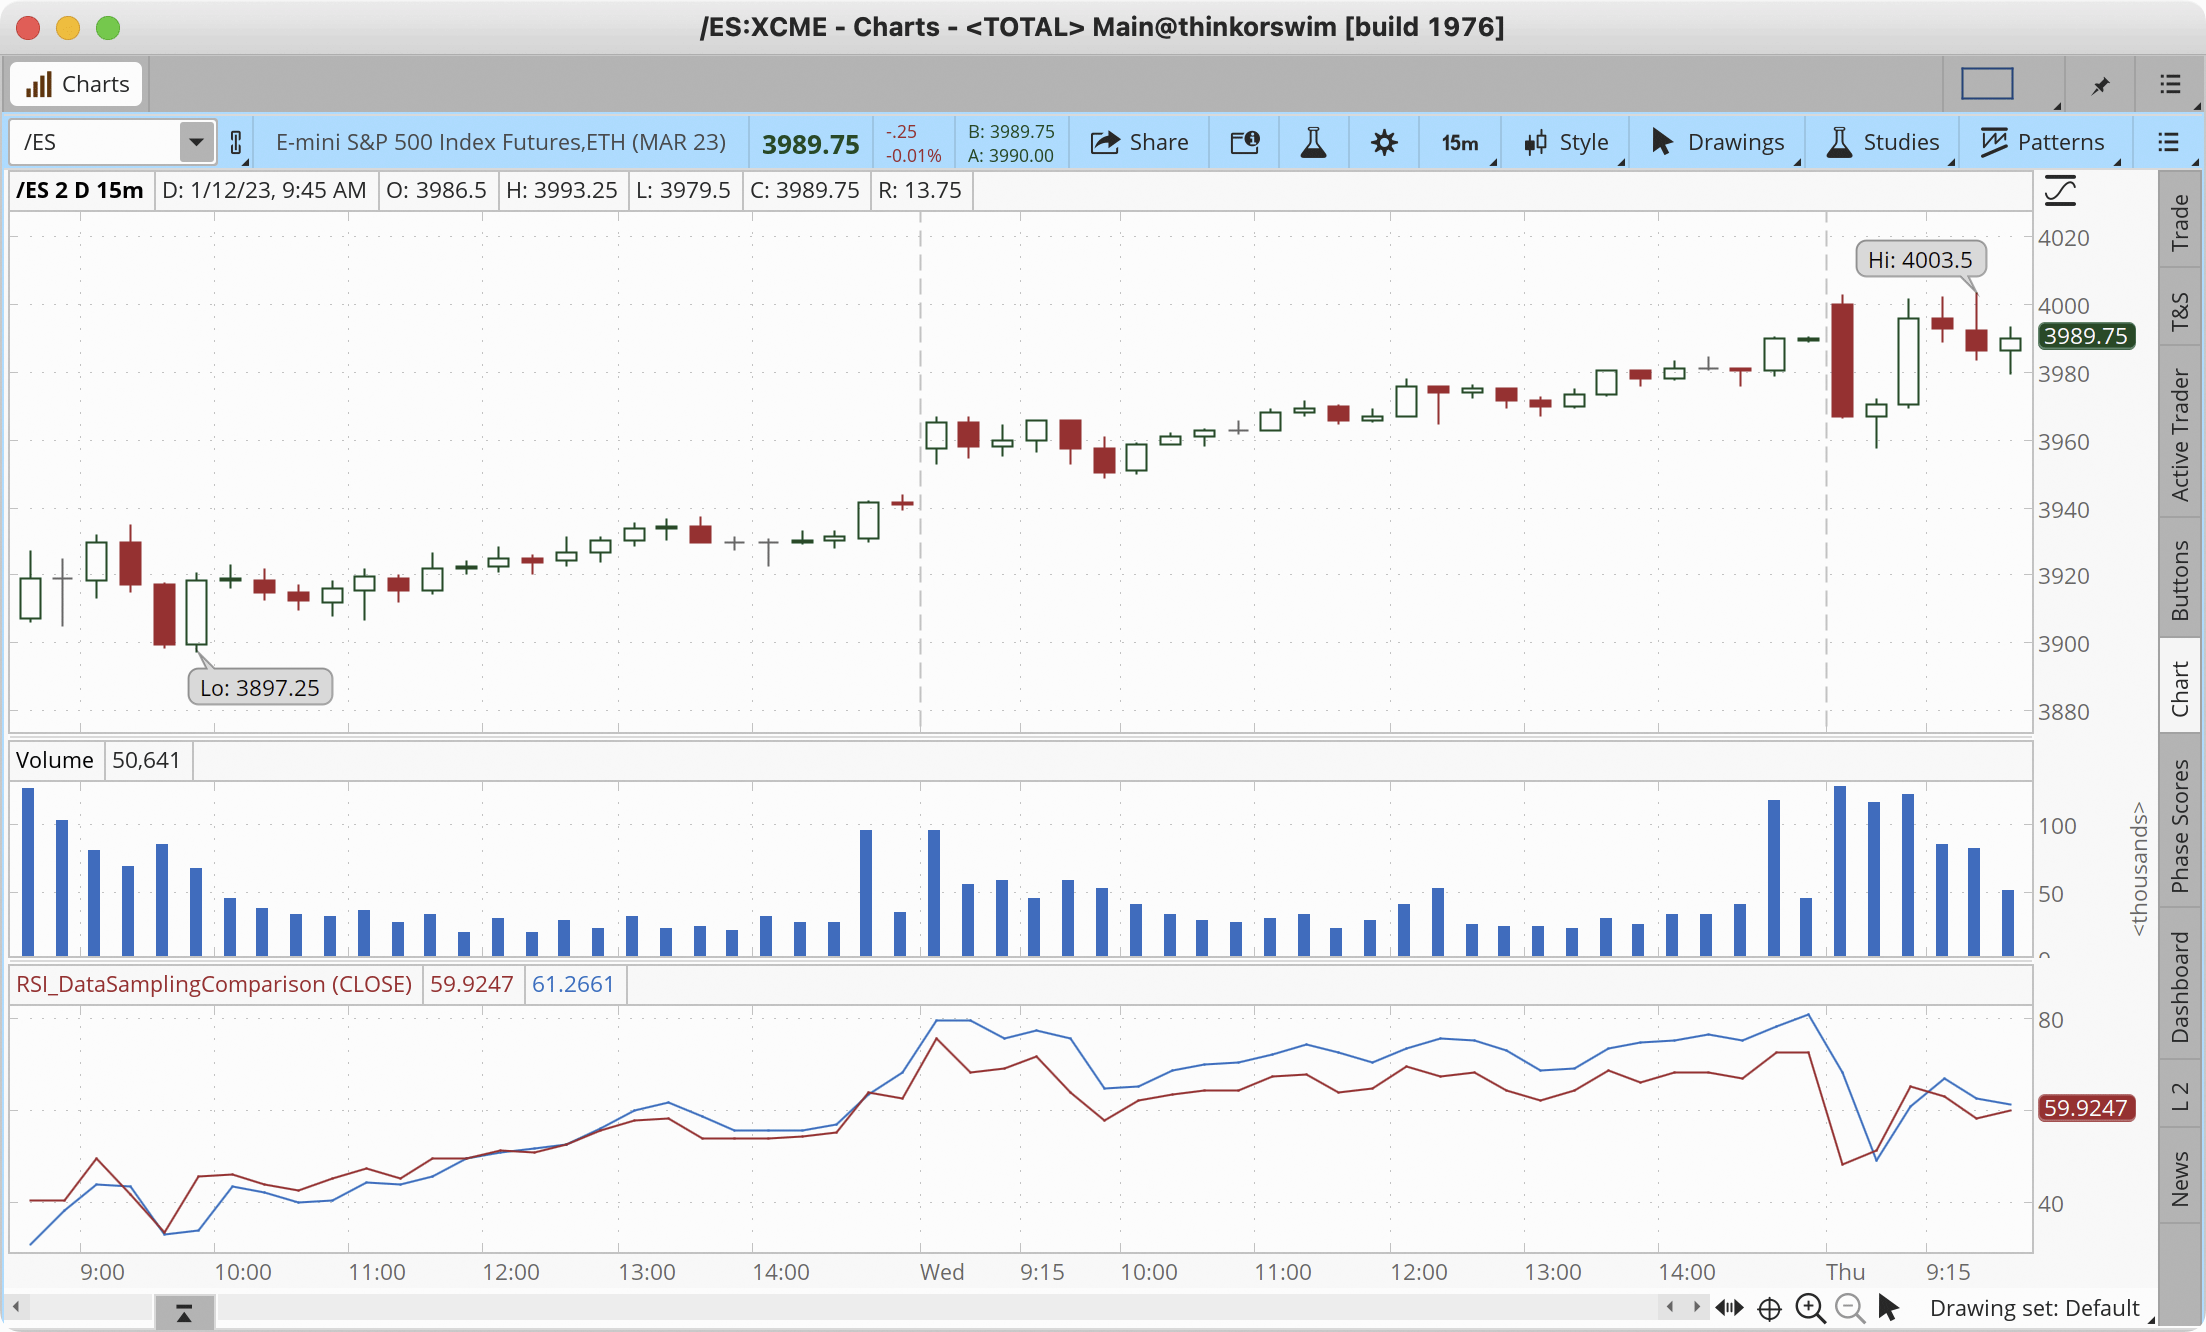Click the small right arrow scroll button near bottom tools
The height and width of the screenshot is (1332, 2206).
pyautogui.click(x=1696, y=1307)
